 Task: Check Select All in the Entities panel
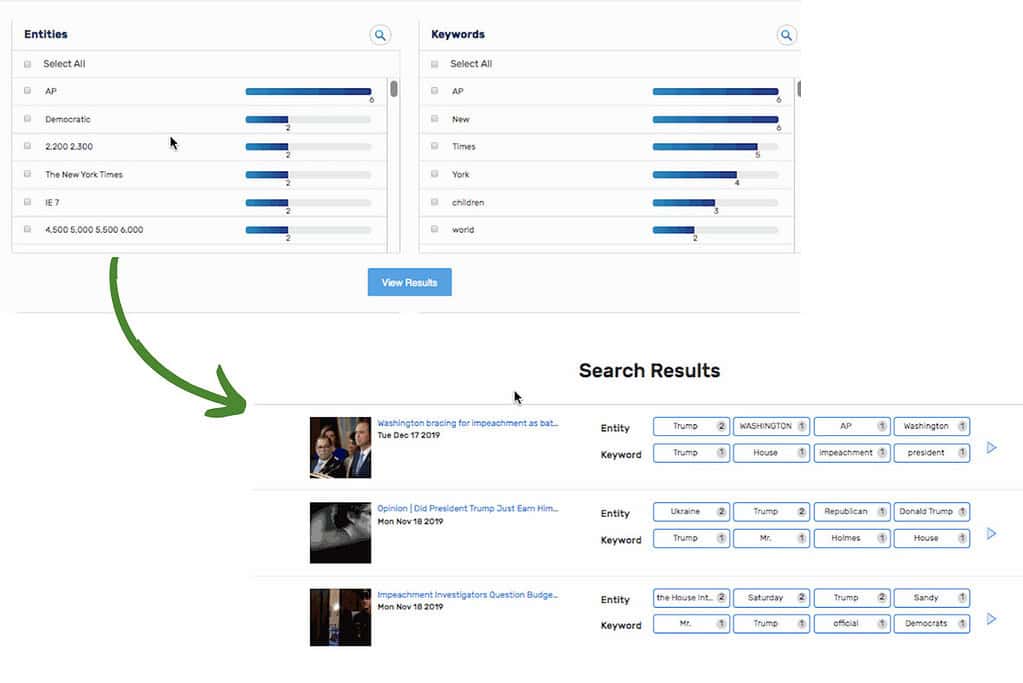[x=26, y=63]
